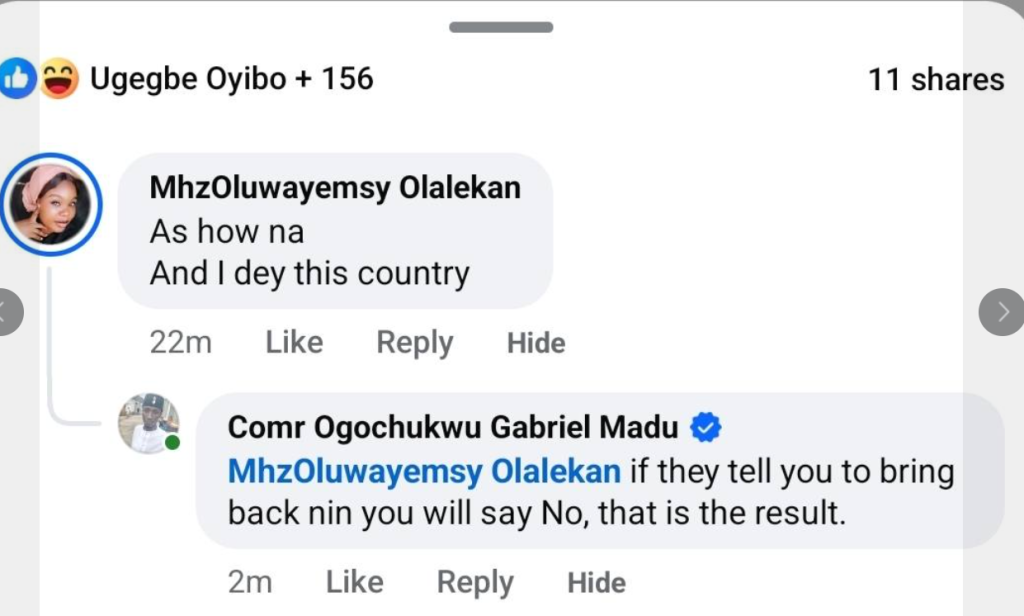Click the blue MhzOluwayemsy Olalekan mention
The width and height of the screenshot is (1024, 616).
(x=425, y=470)
